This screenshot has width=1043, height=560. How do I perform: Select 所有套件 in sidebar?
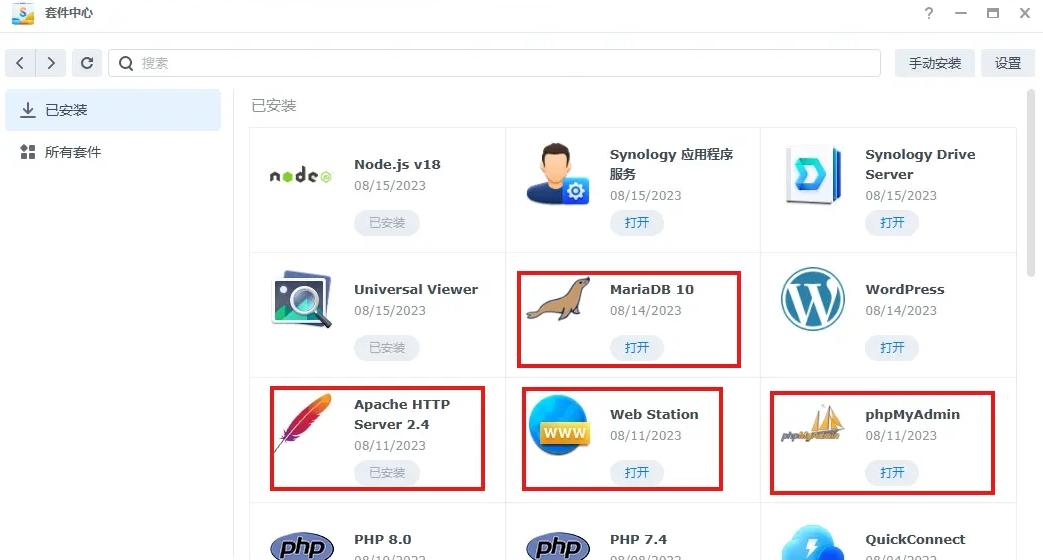113,152
